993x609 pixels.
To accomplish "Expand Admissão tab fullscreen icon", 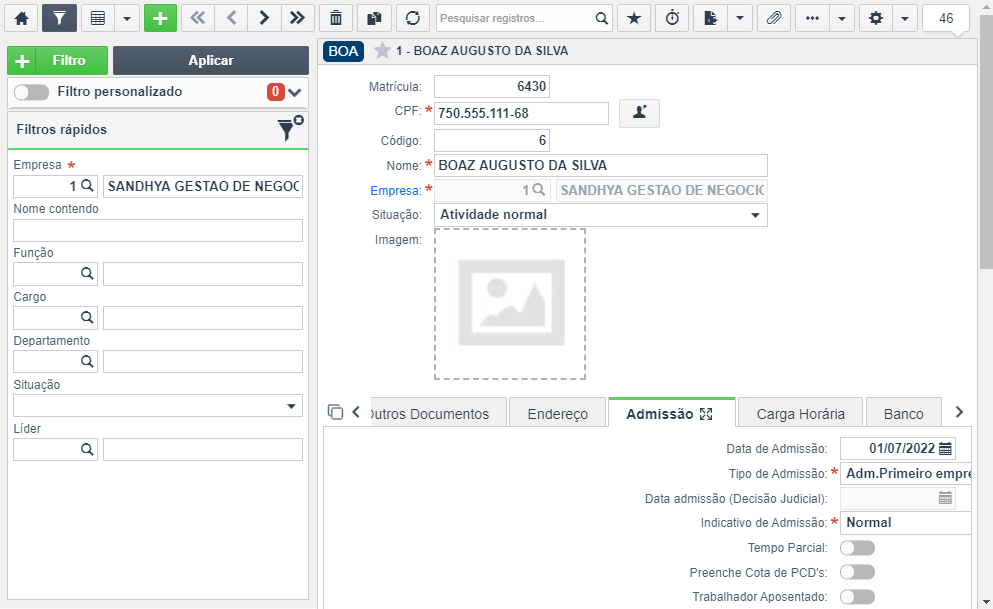I will point(706,414).
